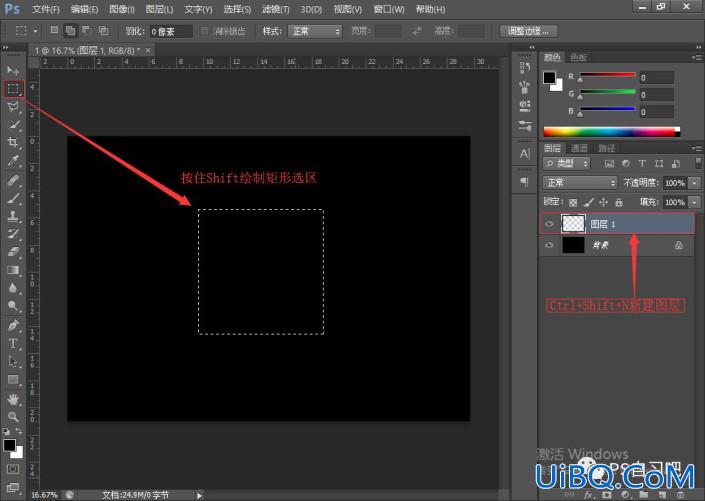The width and height of the screenshot is (705, 501).
Task: Click the toolbar foreground color swatch
Action: click(9, 445)
